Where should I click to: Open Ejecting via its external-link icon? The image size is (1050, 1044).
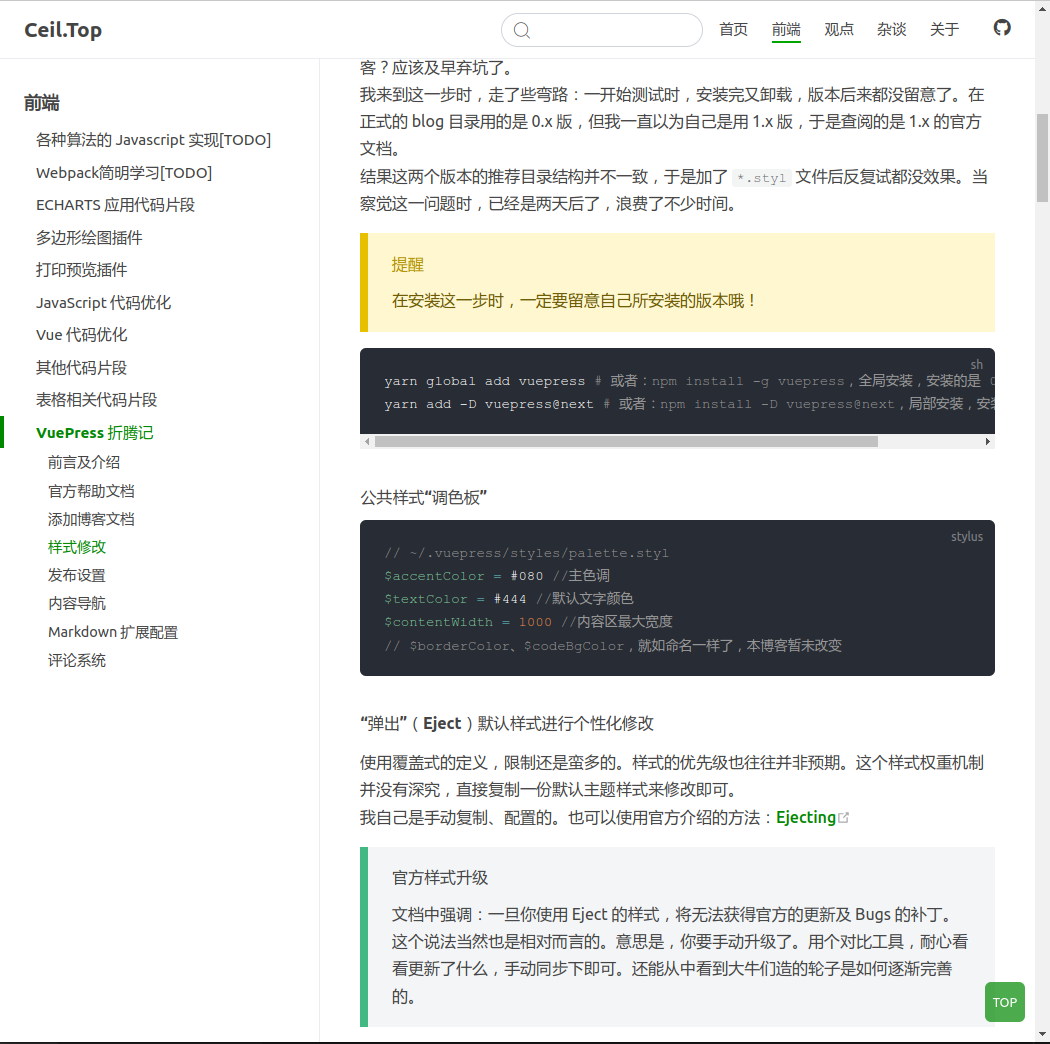pyautogui.click(x=844, y=815)
